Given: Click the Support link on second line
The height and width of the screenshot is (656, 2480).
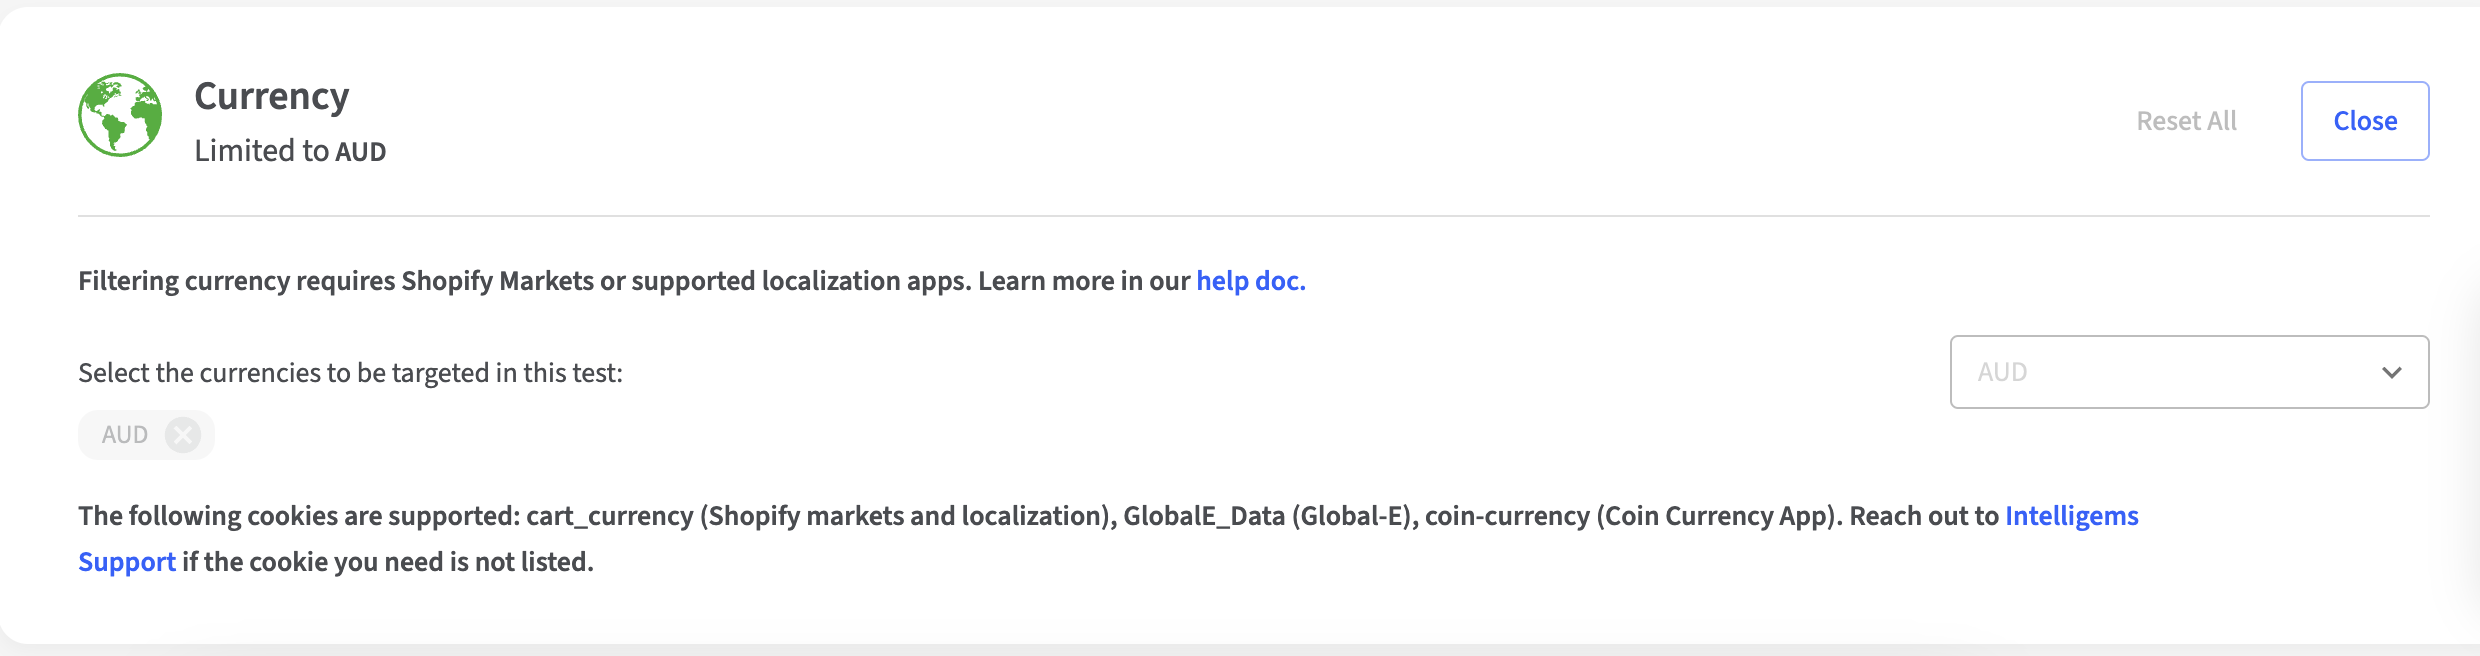Looking at the screenshot, I should pos(127,562).
